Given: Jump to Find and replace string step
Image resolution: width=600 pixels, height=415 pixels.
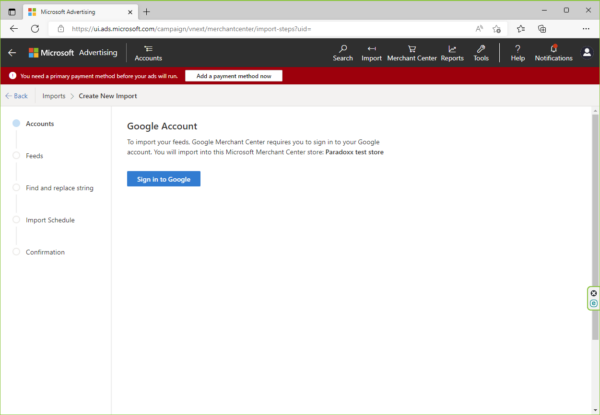Looking at the screenshot, I should tap(59, 188).
